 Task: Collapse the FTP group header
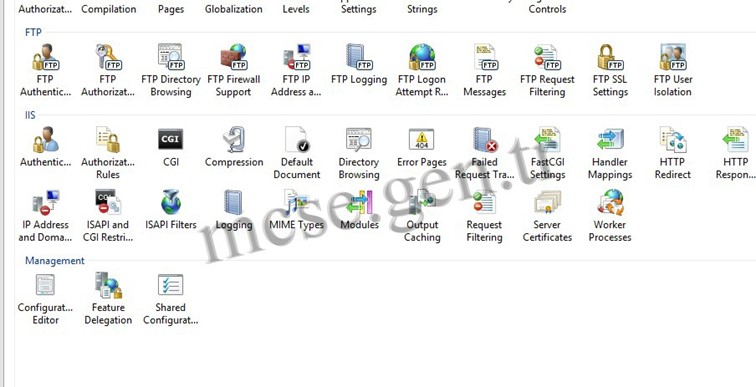click(33, 32)
